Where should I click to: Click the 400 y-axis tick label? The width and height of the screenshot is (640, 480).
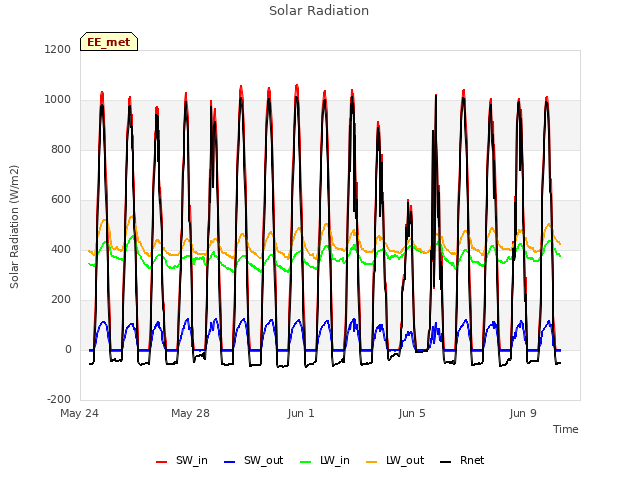[x=61, y=249]
